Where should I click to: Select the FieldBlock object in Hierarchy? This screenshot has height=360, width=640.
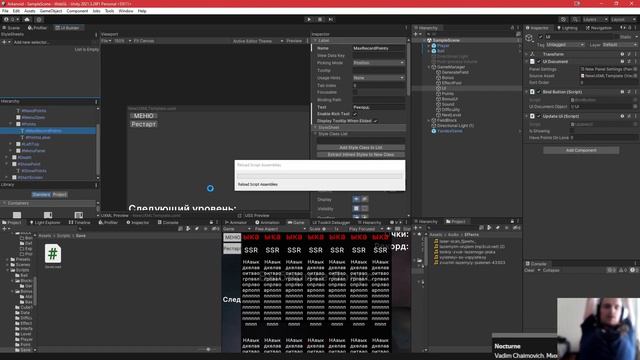coord(447,120)
